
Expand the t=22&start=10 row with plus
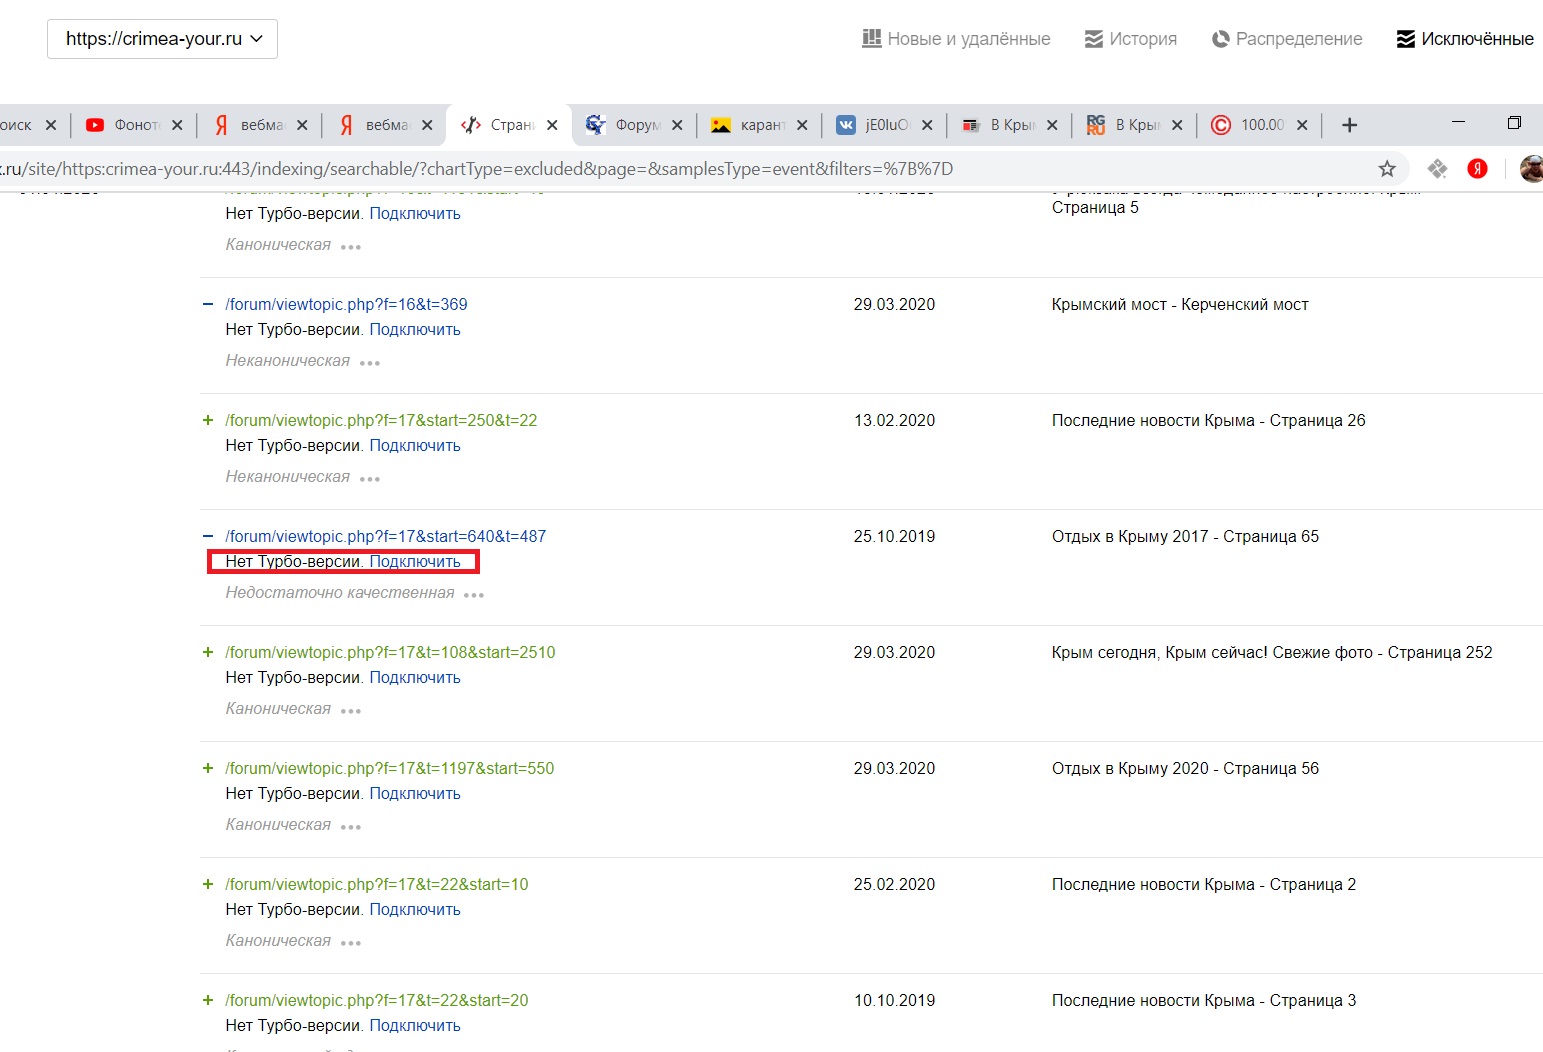(x=208, y=884)
